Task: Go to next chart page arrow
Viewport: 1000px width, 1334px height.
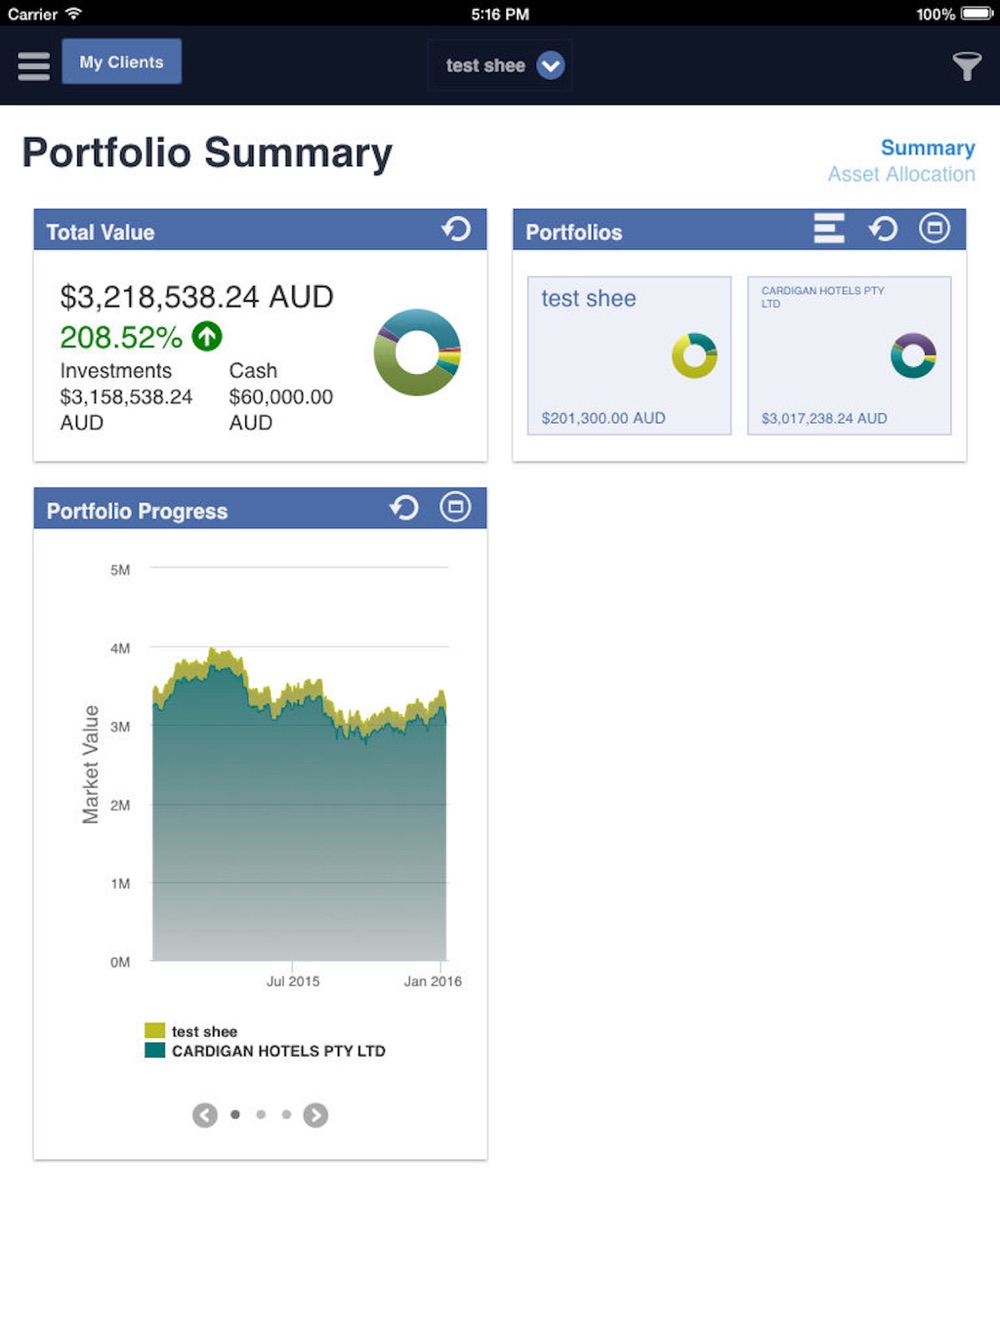Action: [315, 1115]
